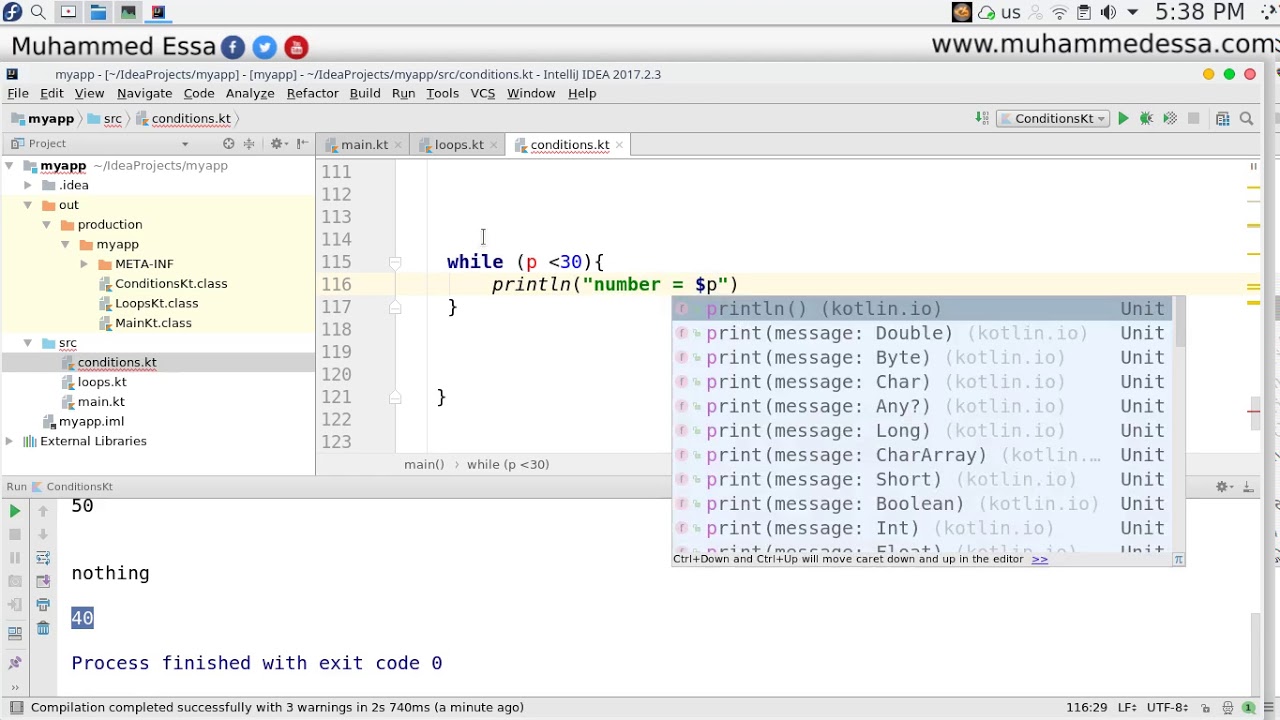Open the Project view selector dropdown
The width and height of the screenshot is (1280, 720).
pos(184,143)
